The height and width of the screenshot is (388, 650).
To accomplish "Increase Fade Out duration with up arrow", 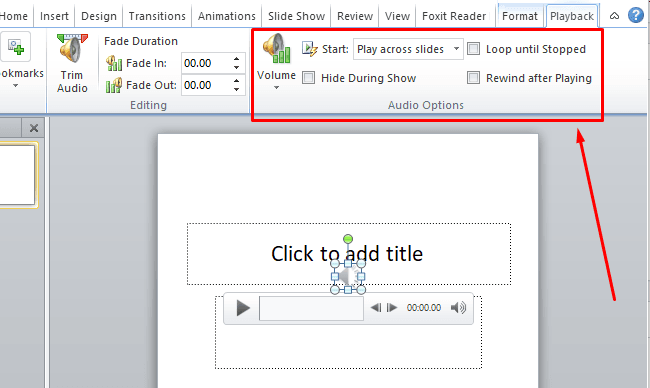I will tap(236, 80).
